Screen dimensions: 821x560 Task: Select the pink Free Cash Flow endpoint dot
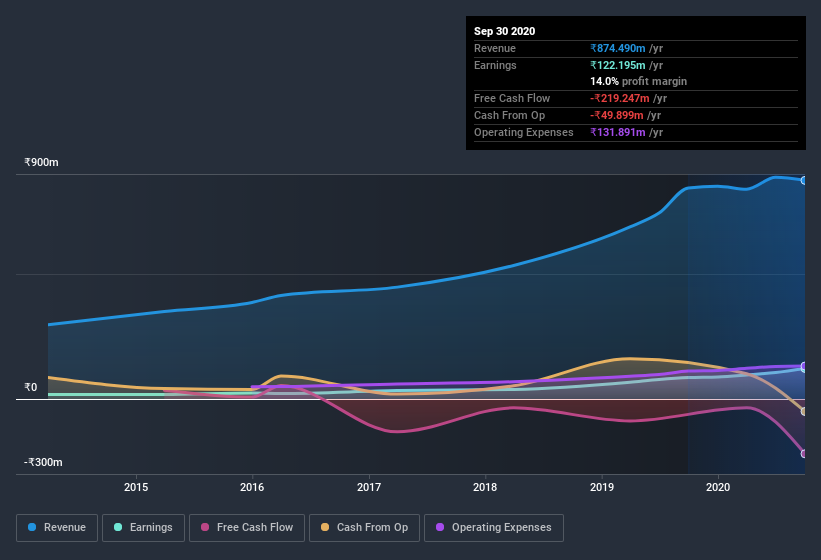click(x=804, y=453)
